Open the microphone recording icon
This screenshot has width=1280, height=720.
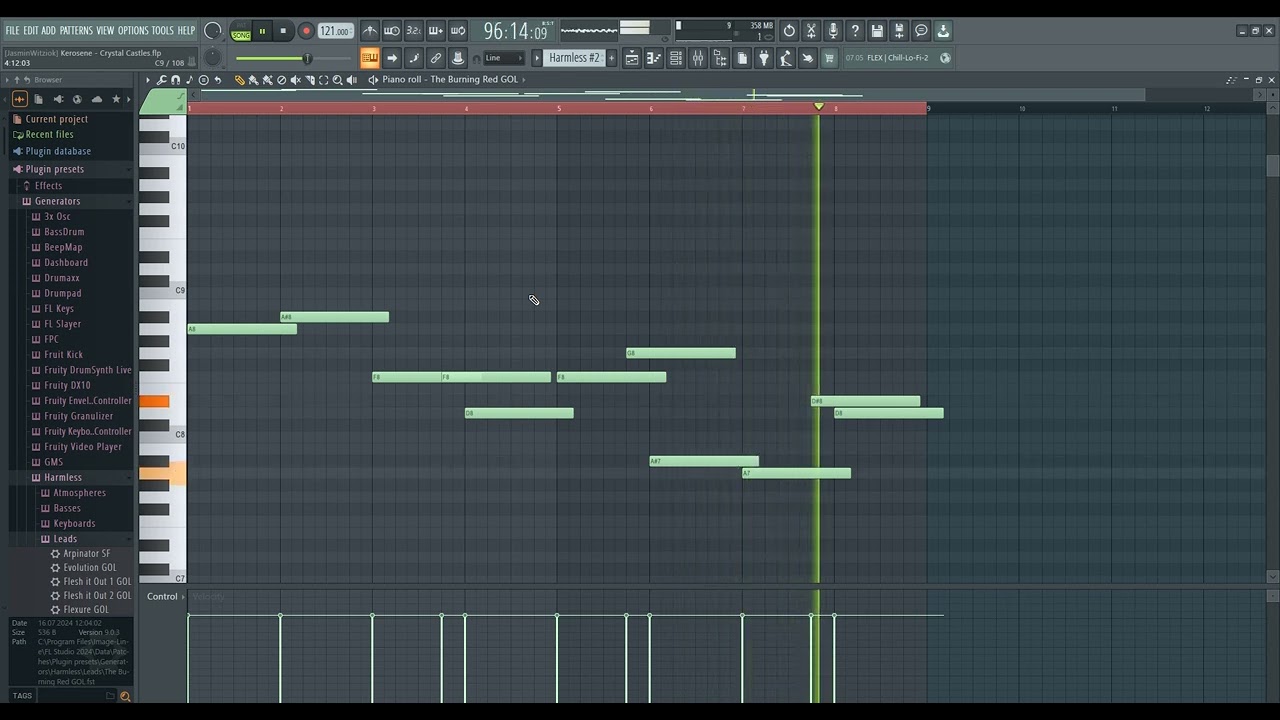click(x=833, y=31)
